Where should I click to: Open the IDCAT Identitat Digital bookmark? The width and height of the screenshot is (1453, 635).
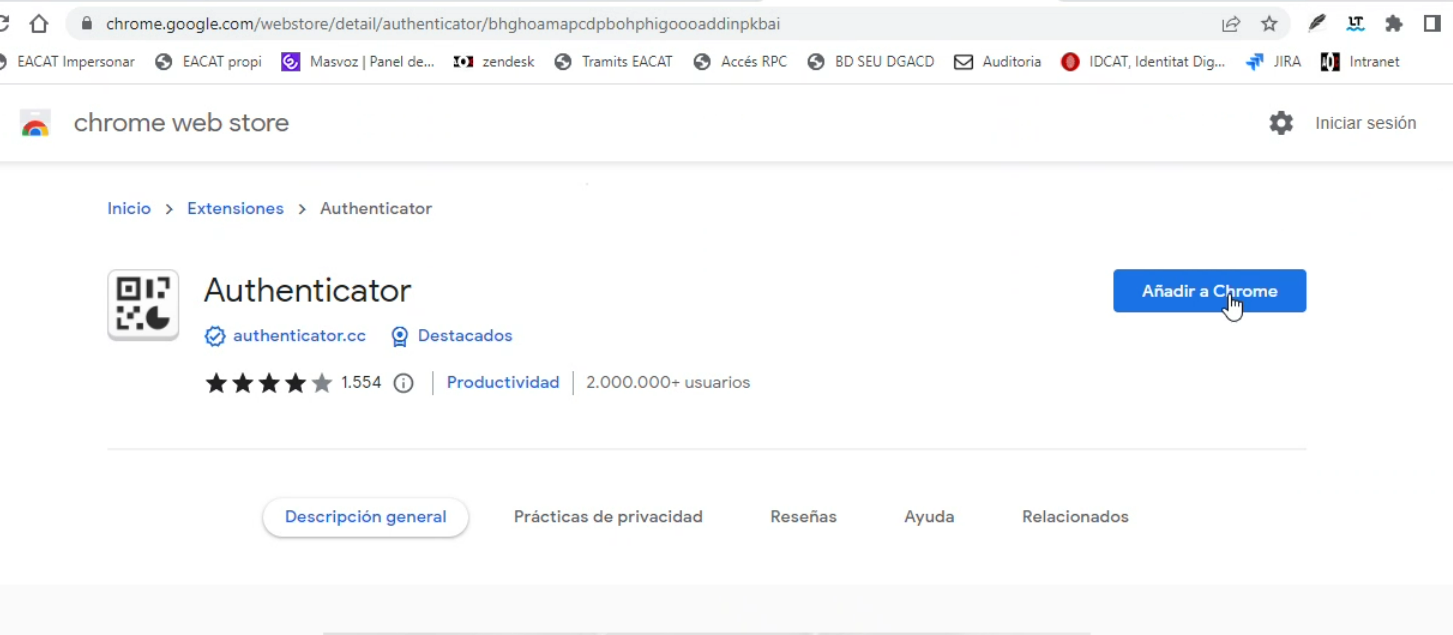[1143, 62]
